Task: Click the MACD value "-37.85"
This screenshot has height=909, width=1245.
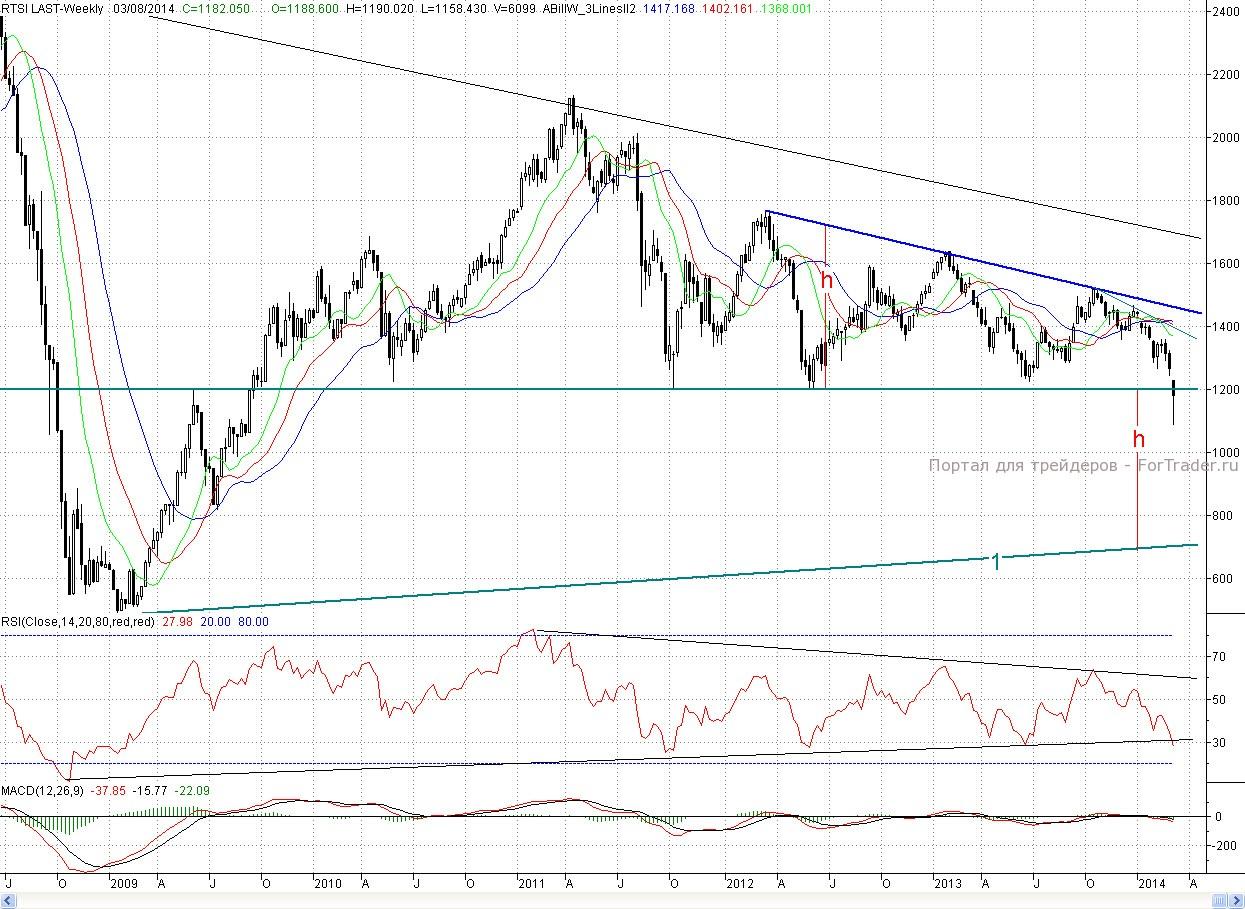Action: point(108,791)
